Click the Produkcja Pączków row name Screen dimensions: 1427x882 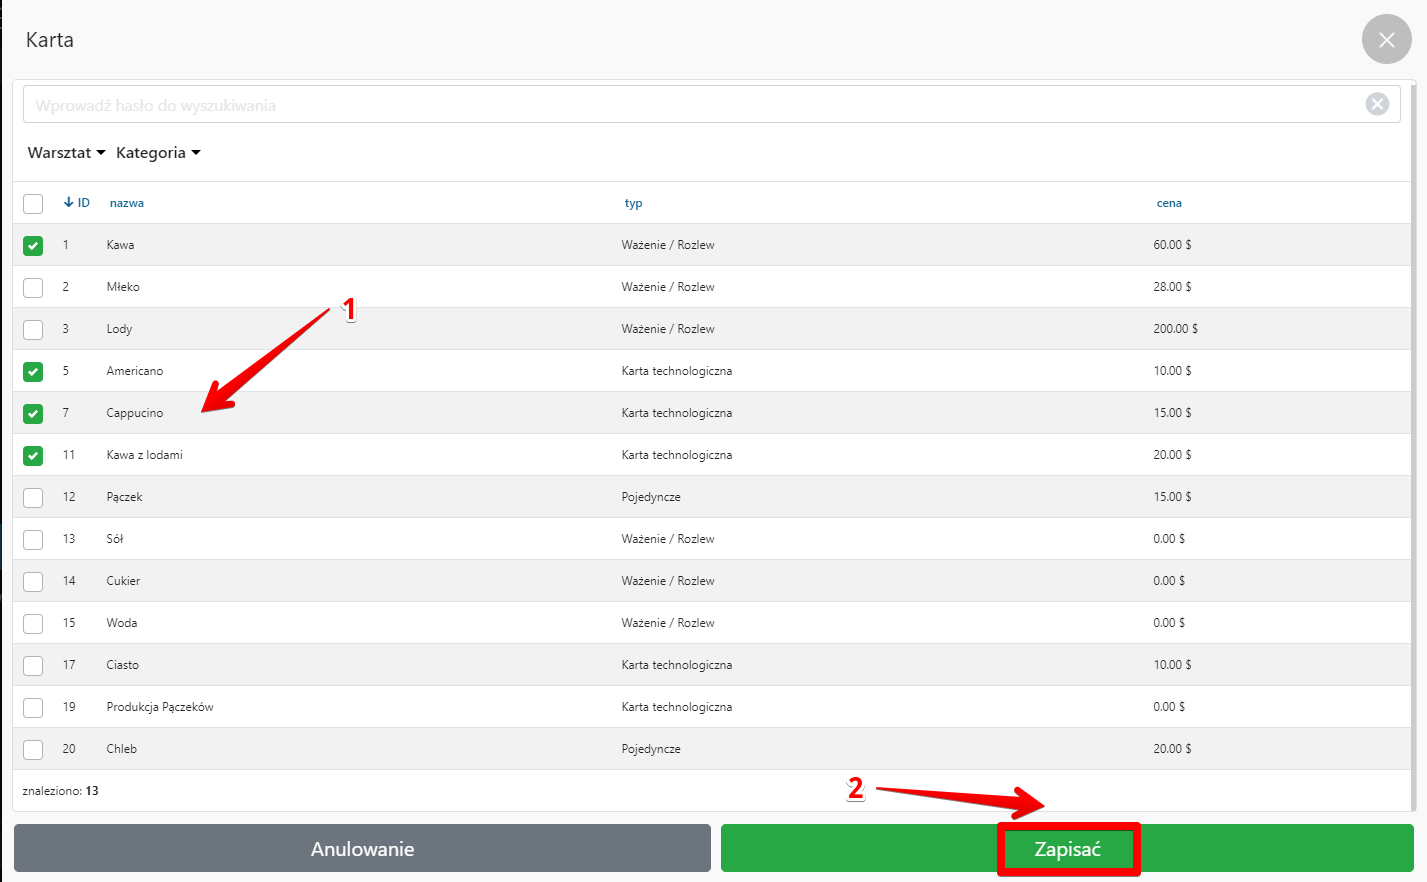pos(160,707)
